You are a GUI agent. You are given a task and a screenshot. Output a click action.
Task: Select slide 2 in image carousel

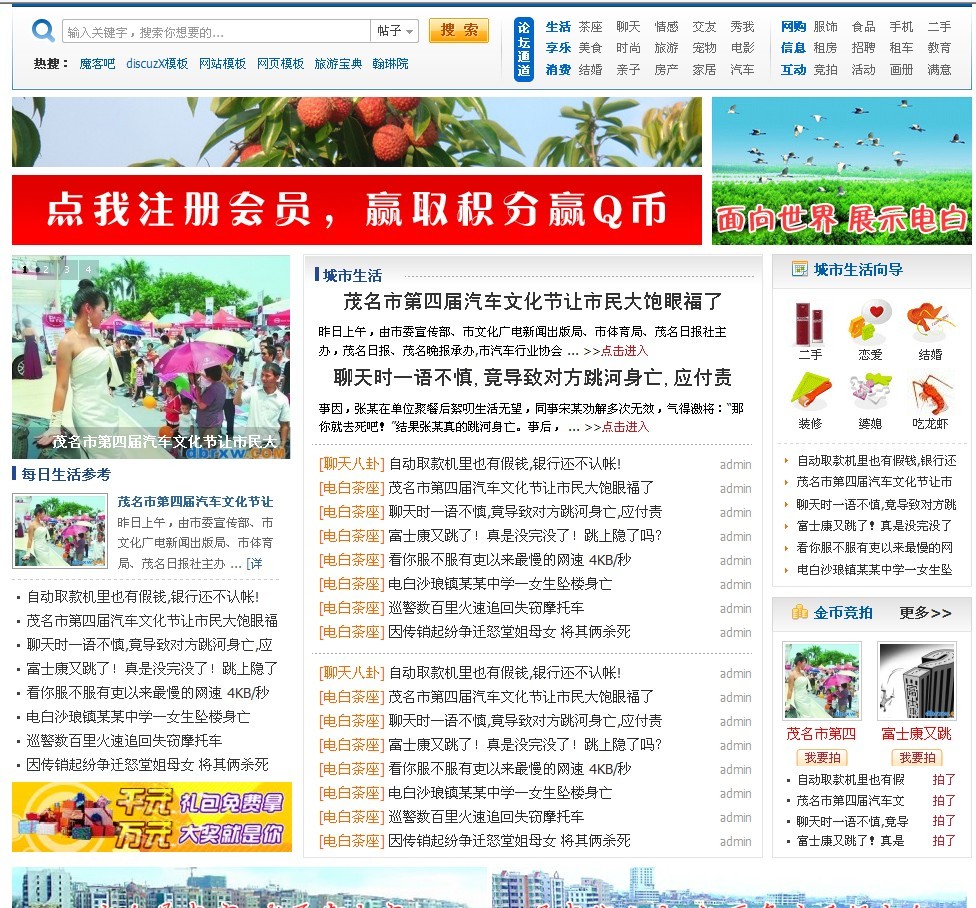45,269
